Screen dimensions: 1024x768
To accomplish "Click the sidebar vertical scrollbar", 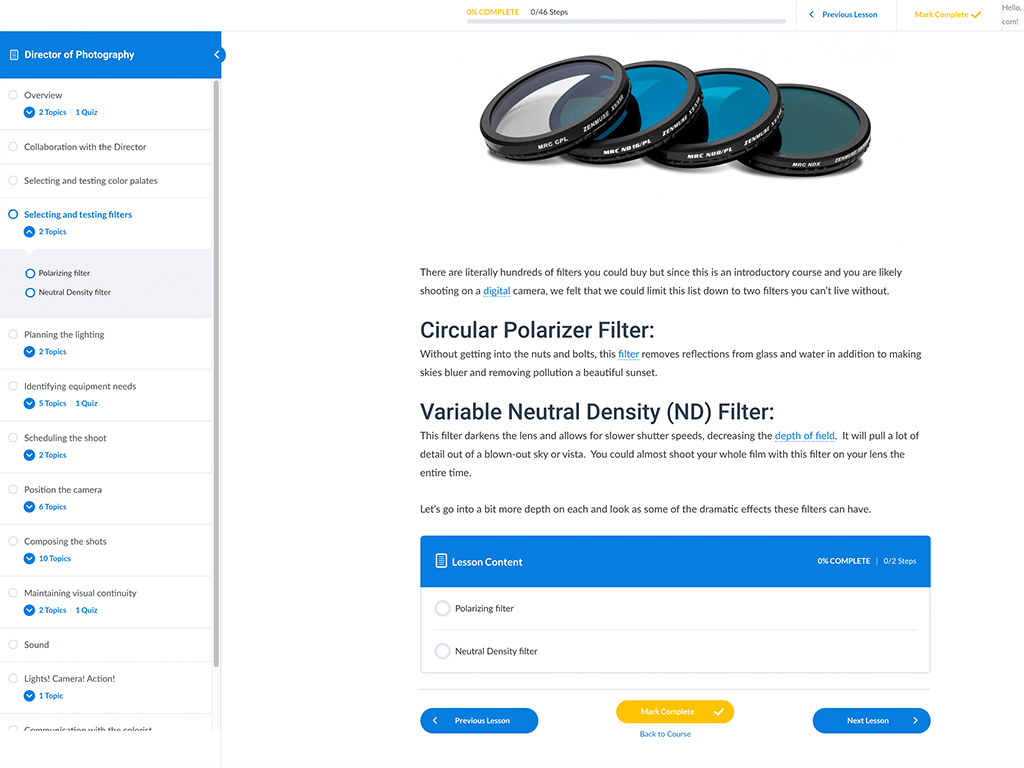I will tap(216, 373).
